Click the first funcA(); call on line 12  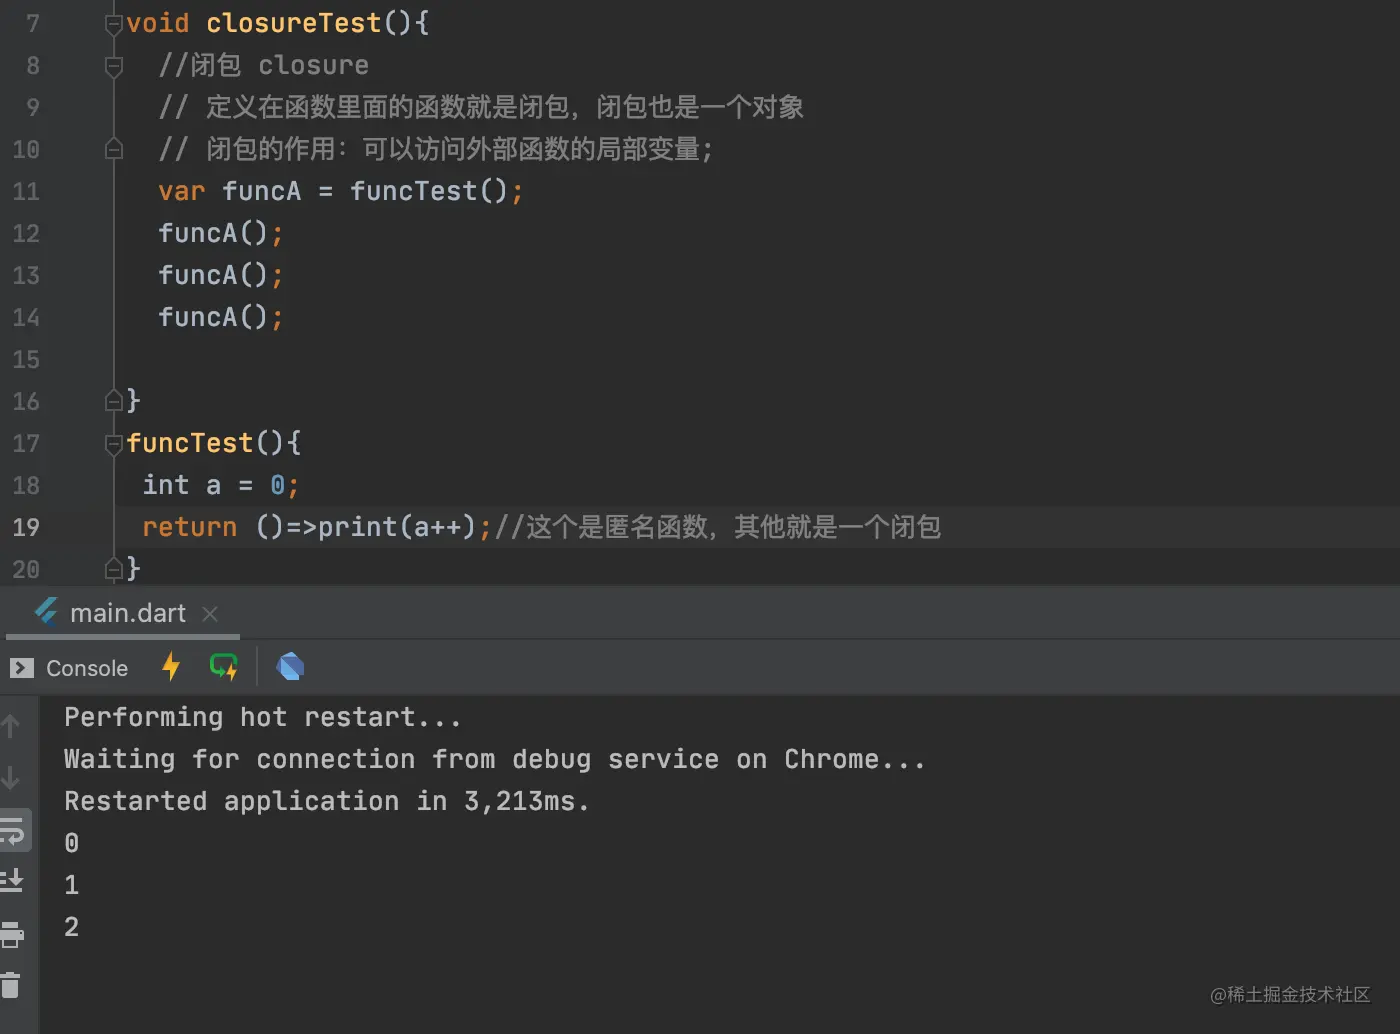click(x=221, y=233)
